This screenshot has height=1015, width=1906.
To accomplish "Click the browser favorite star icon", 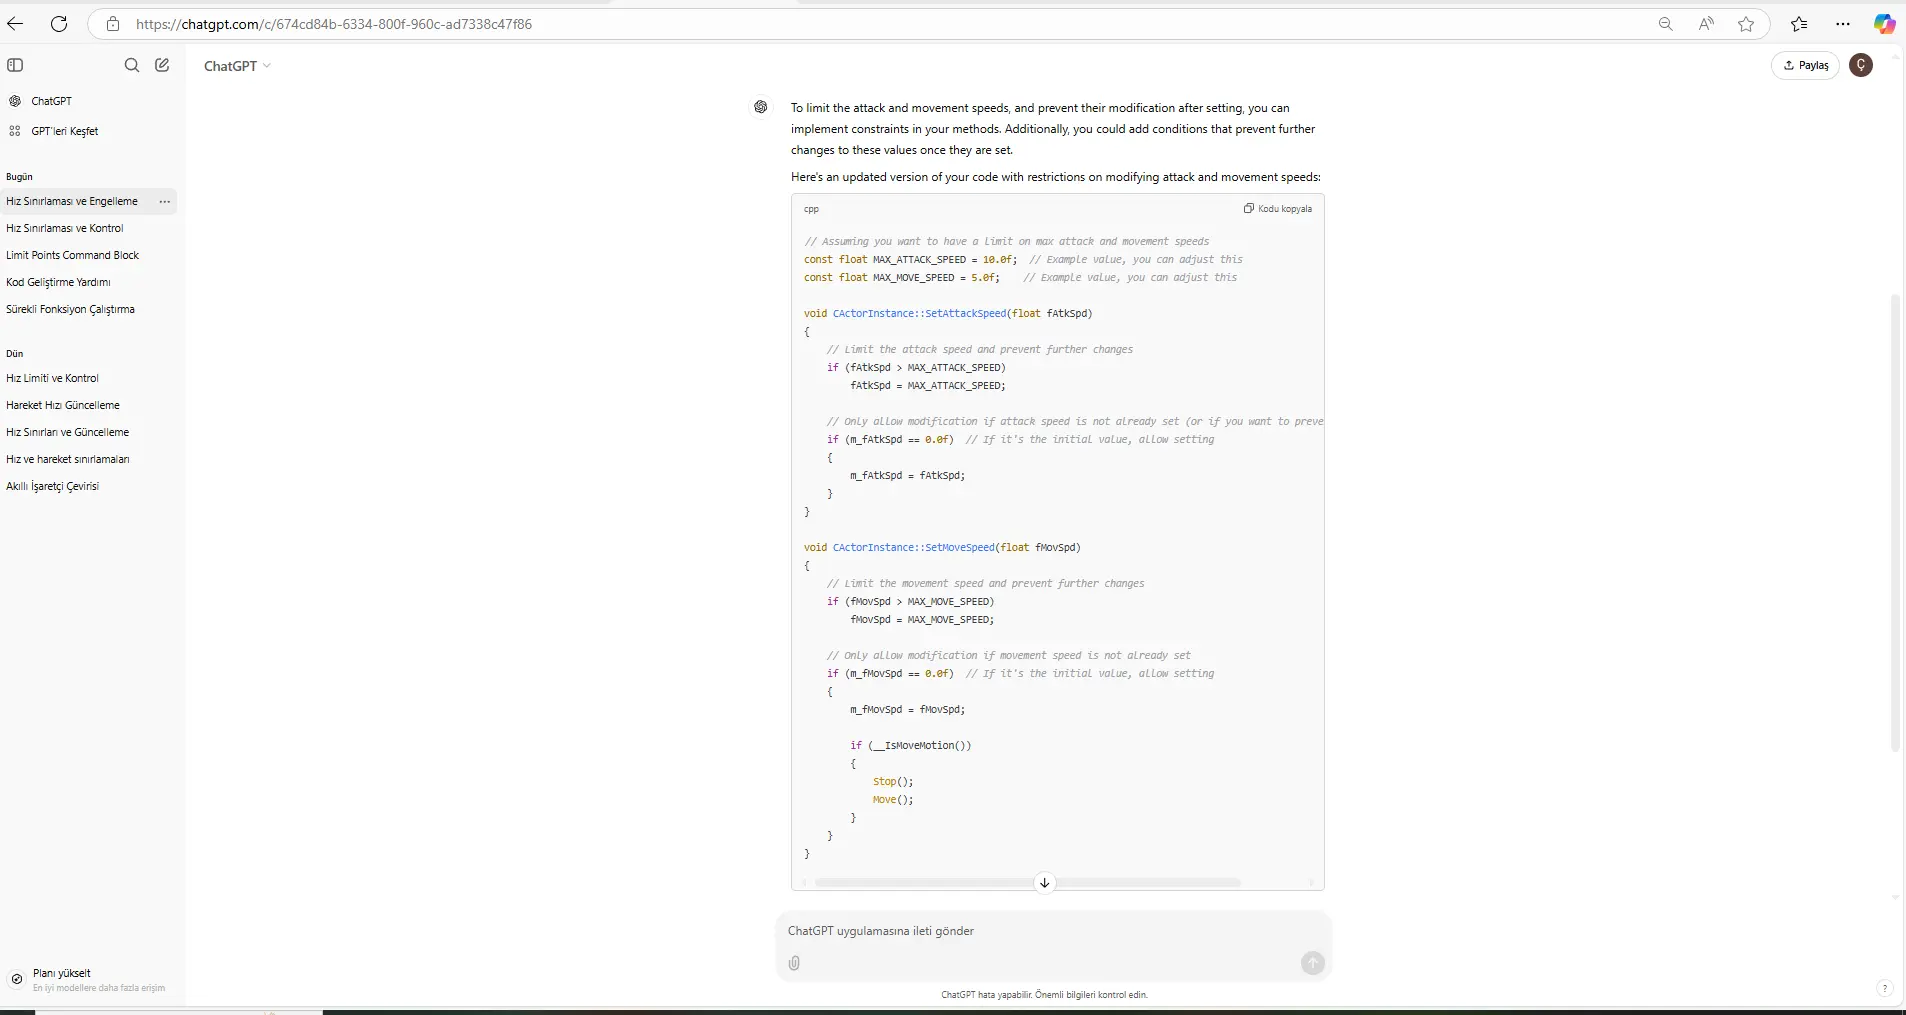I will (x=1746, y=24).
